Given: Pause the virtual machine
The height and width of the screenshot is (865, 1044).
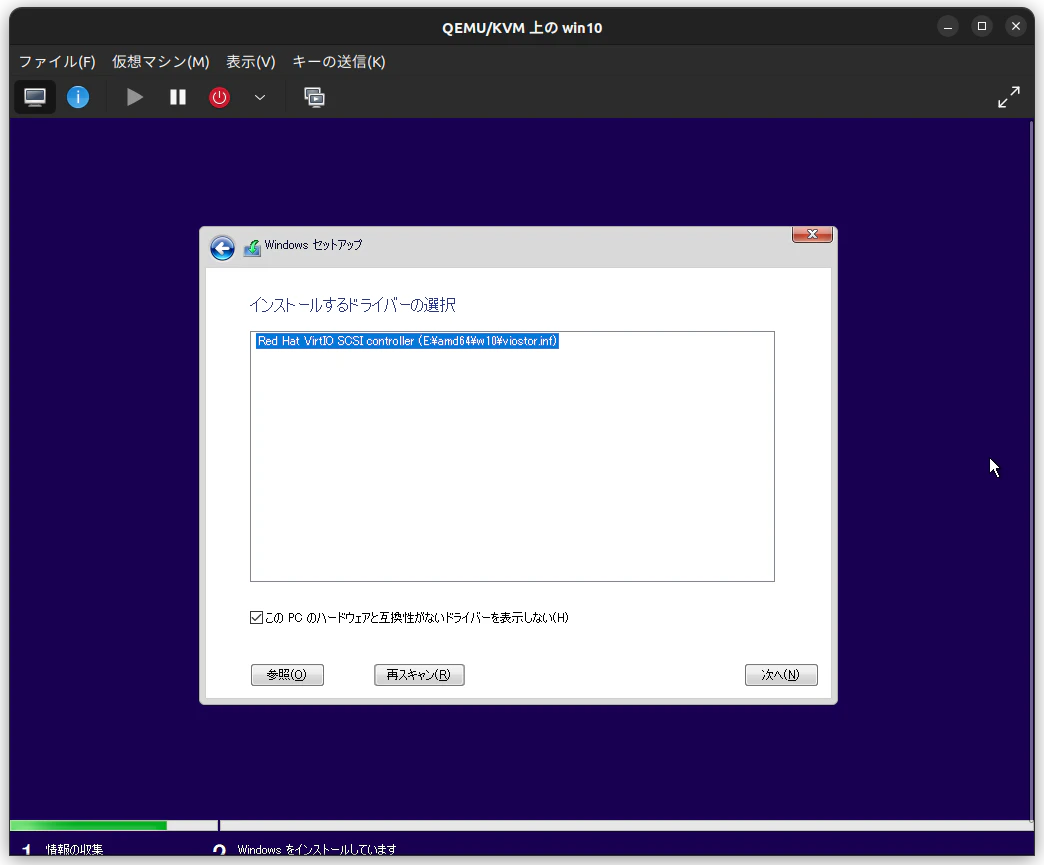Looking at the screenshot, I should [x=178, y=97].
